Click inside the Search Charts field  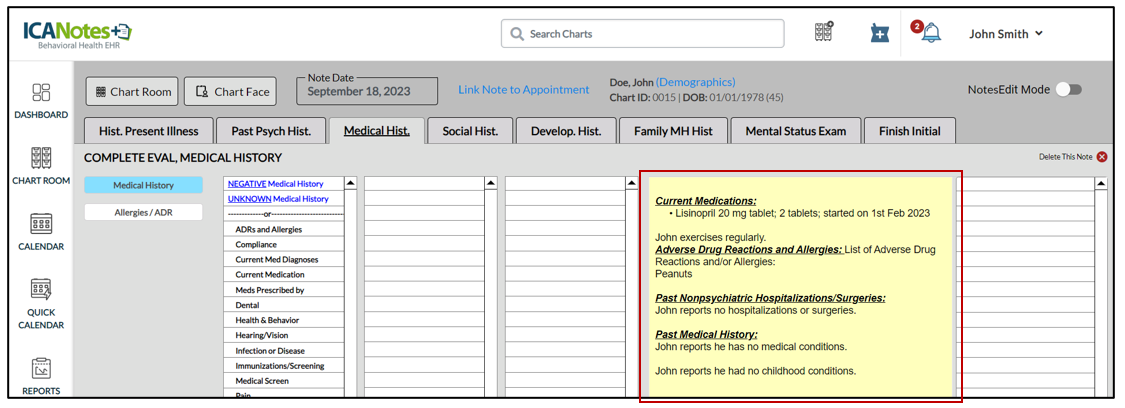coord(643,34)
